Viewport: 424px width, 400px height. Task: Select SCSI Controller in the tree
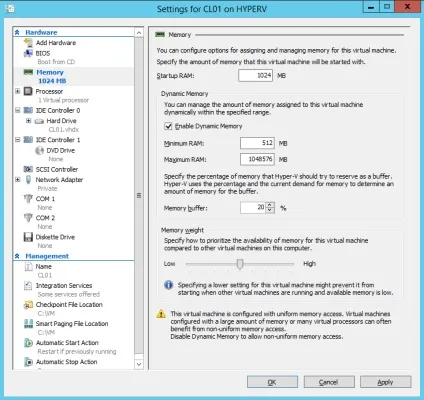coord(57,169)
